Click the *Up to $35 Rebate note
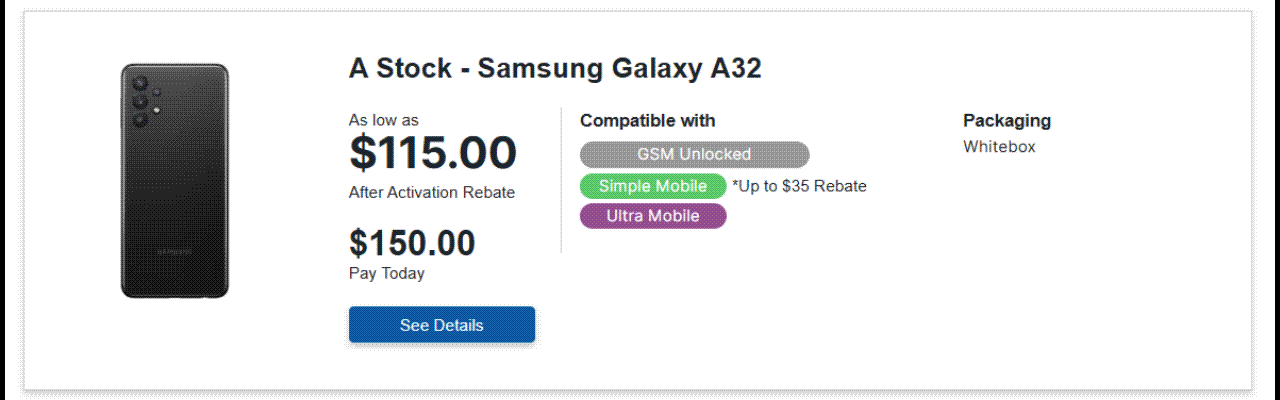This screenshot has height=400, width=1280. [x=799, y=186]
